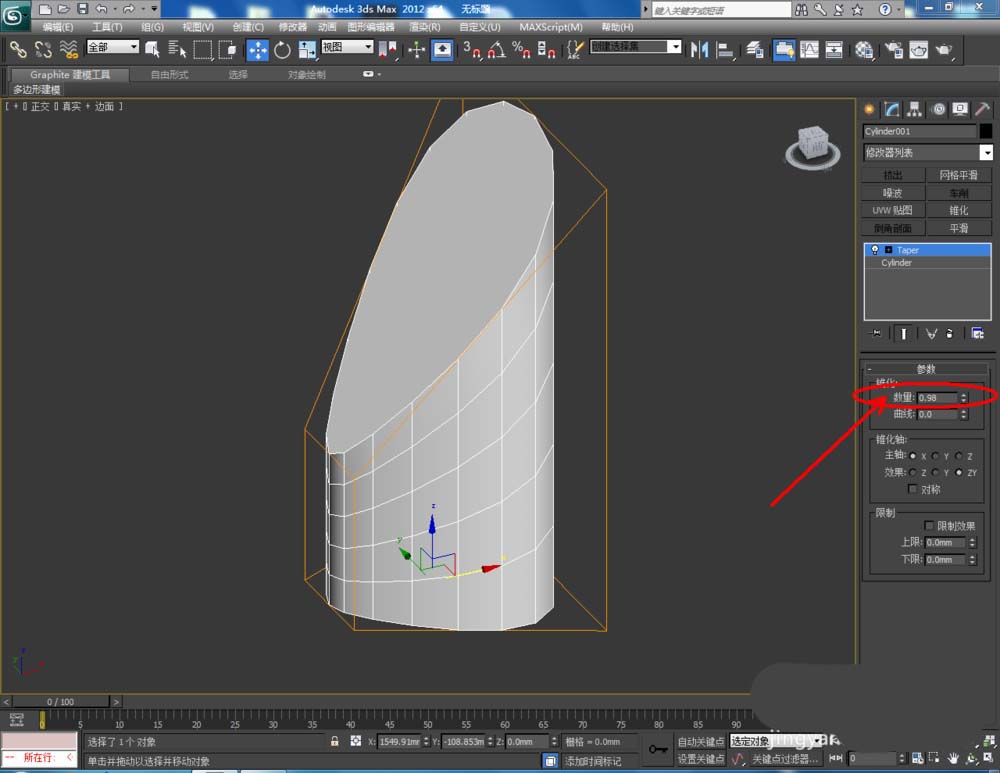
Task: Open the Utilities hammer panel tab
Action: coord(983,109)
